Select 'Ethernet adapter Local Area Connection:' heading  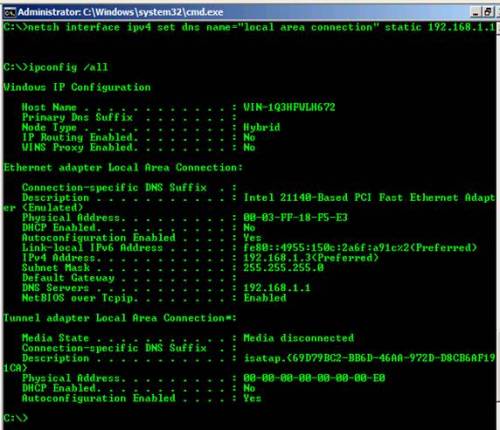123,167
